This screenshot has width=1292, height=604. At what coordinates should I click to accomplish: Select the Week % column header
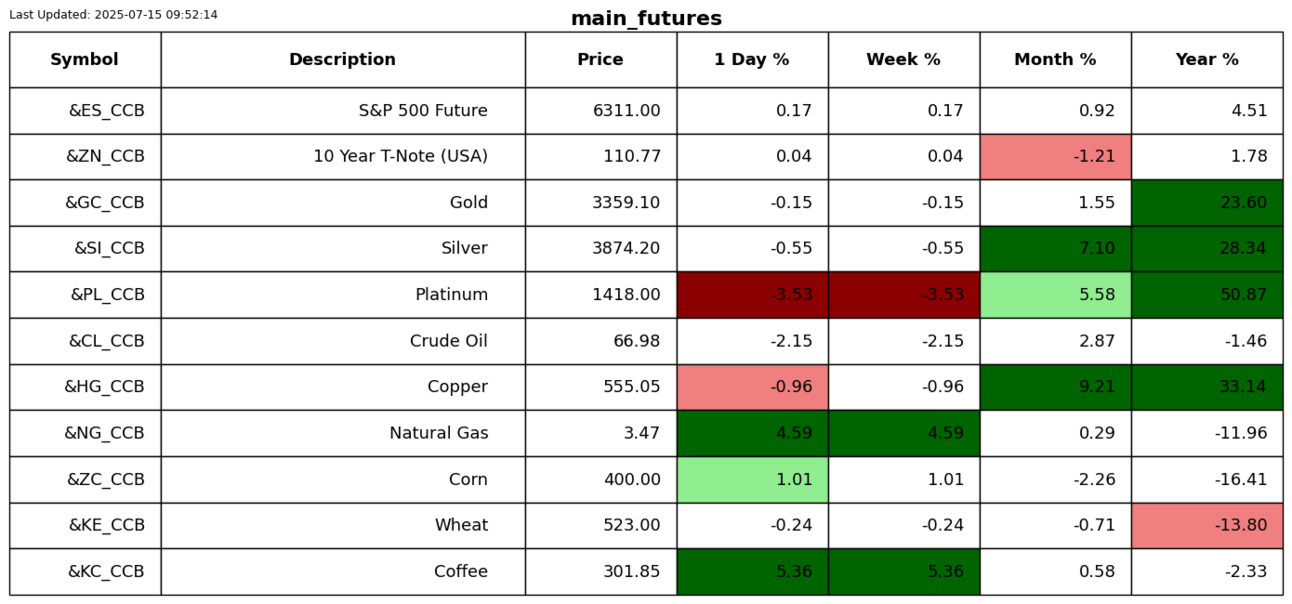coord(904,60)
